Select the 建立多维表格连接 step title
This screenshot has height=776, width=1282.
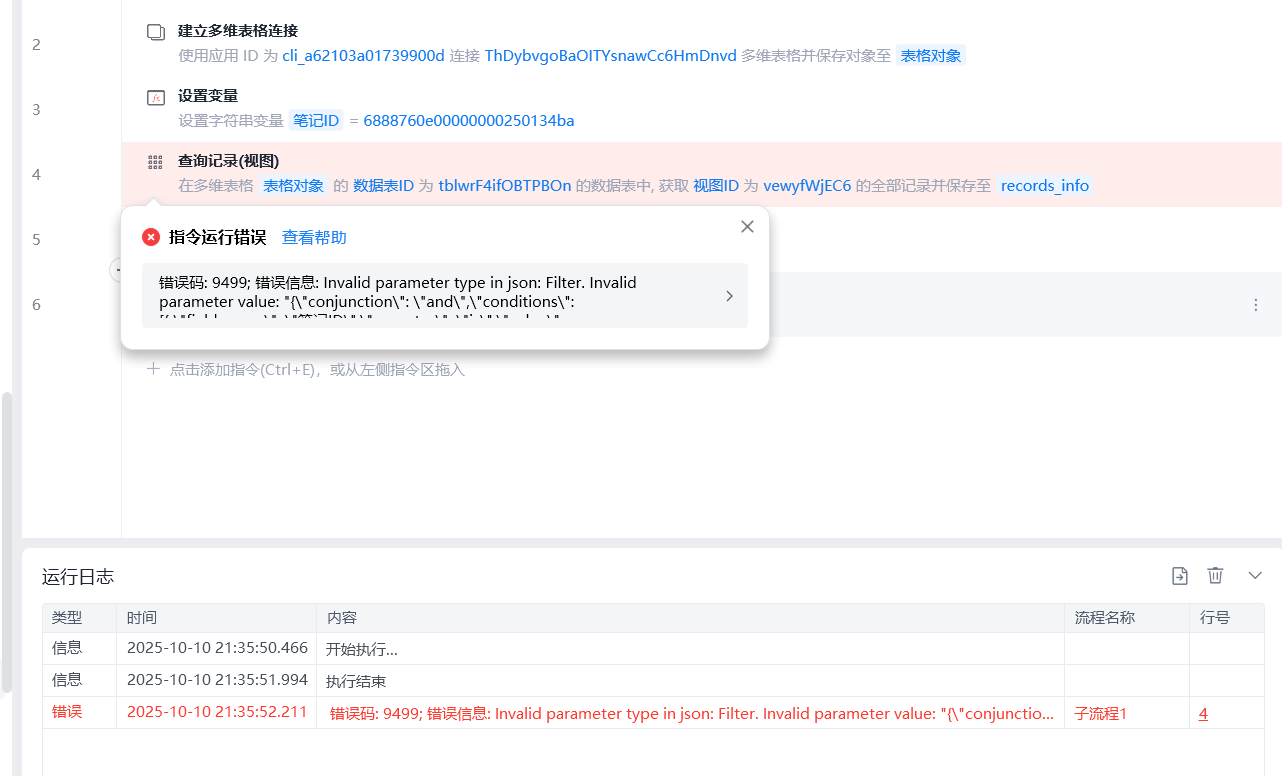(238, 31)
